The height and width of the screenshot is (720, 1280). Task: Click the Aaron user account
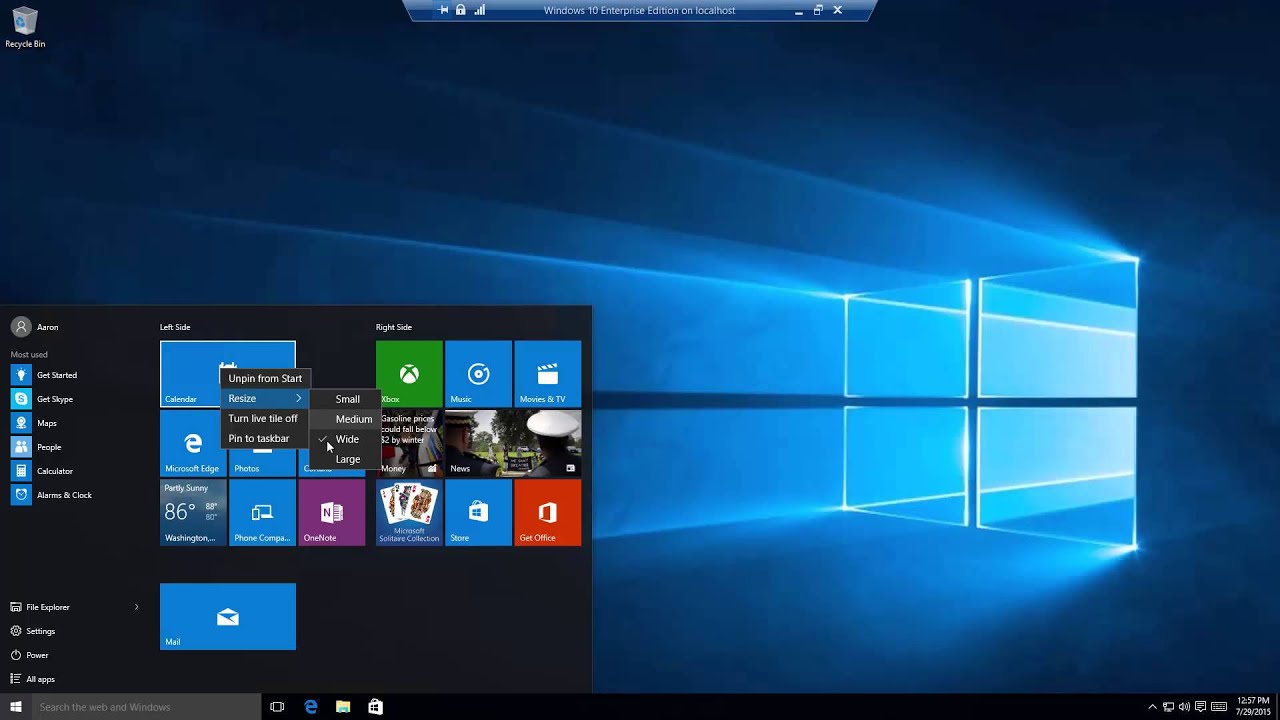[35, 327]
